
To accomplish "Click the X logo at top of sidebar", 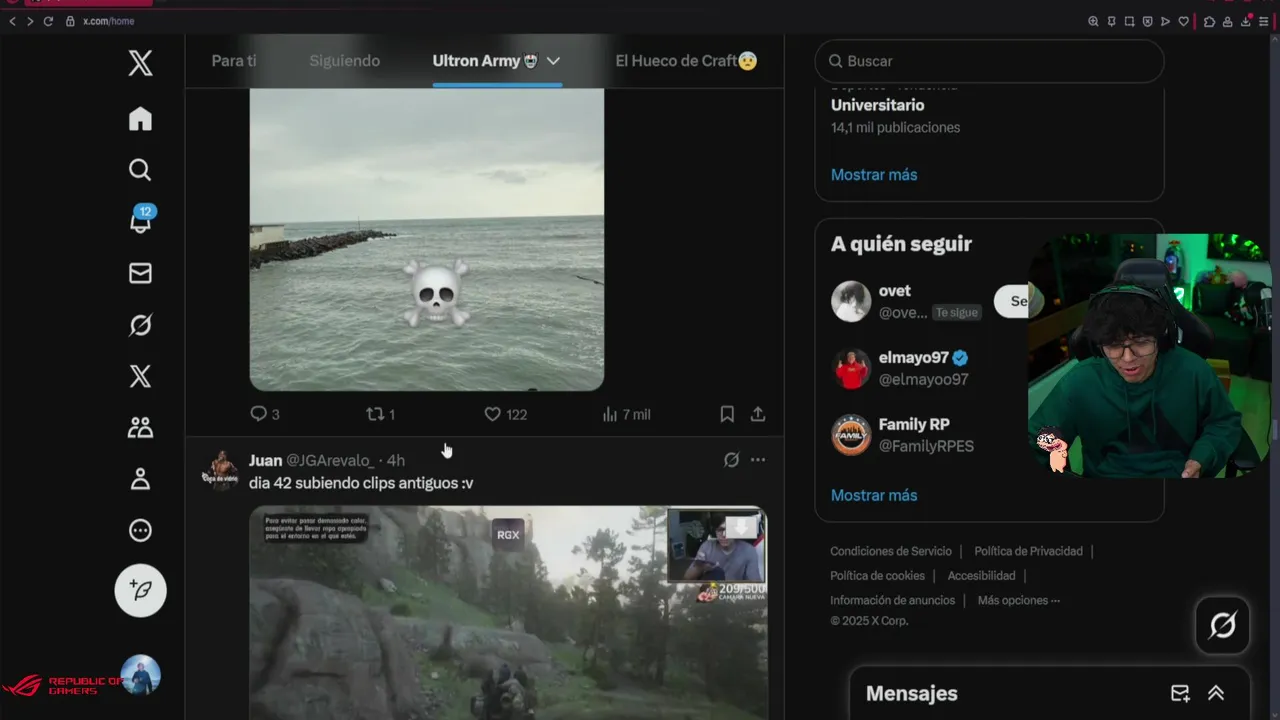I will (x=140, y=63).
